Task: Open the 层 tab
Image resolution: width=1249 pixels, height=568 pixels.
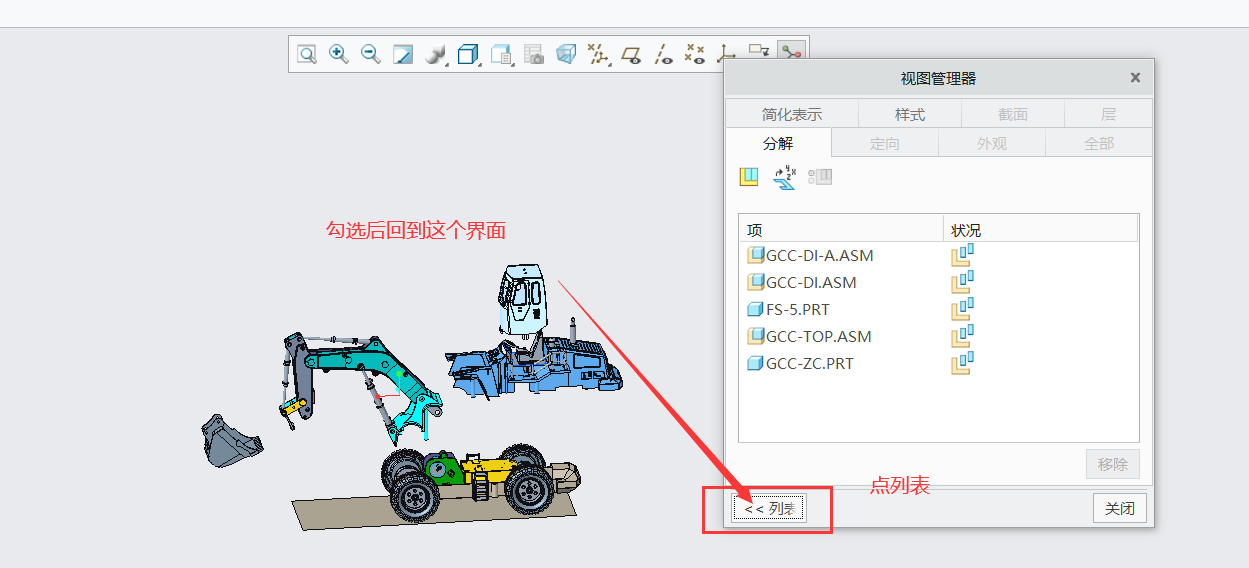Action: click(x=1108, y=114)
